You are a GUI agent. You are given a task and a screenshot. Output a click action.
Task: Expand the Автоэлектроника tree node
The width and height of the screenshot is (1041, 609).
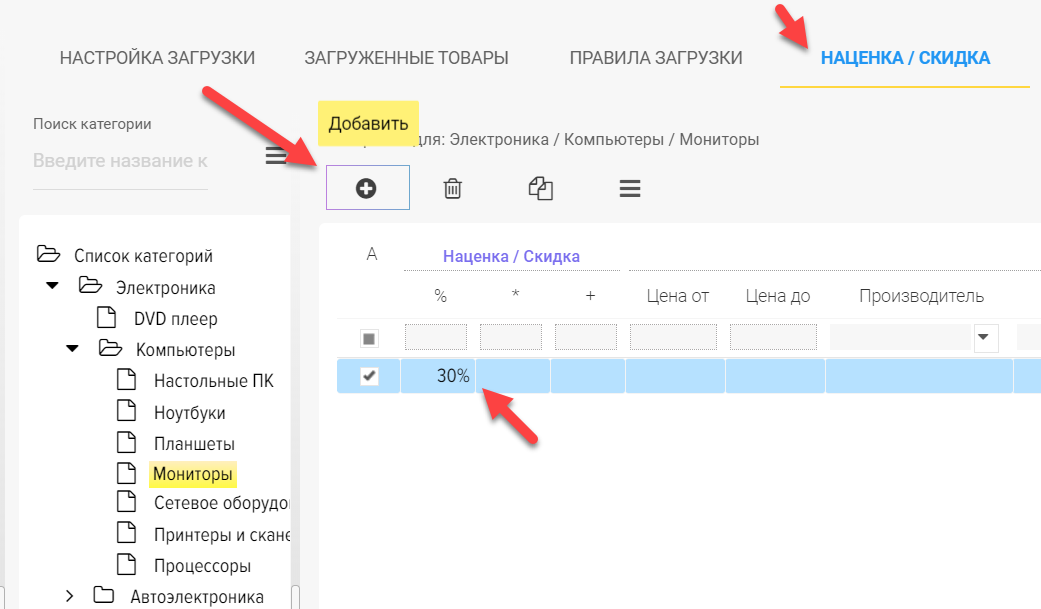[70, 596]
